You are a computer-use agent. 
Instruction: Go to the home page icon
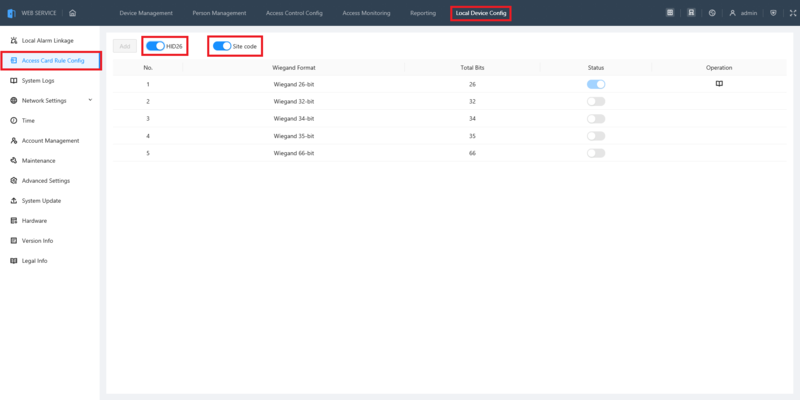72,13
